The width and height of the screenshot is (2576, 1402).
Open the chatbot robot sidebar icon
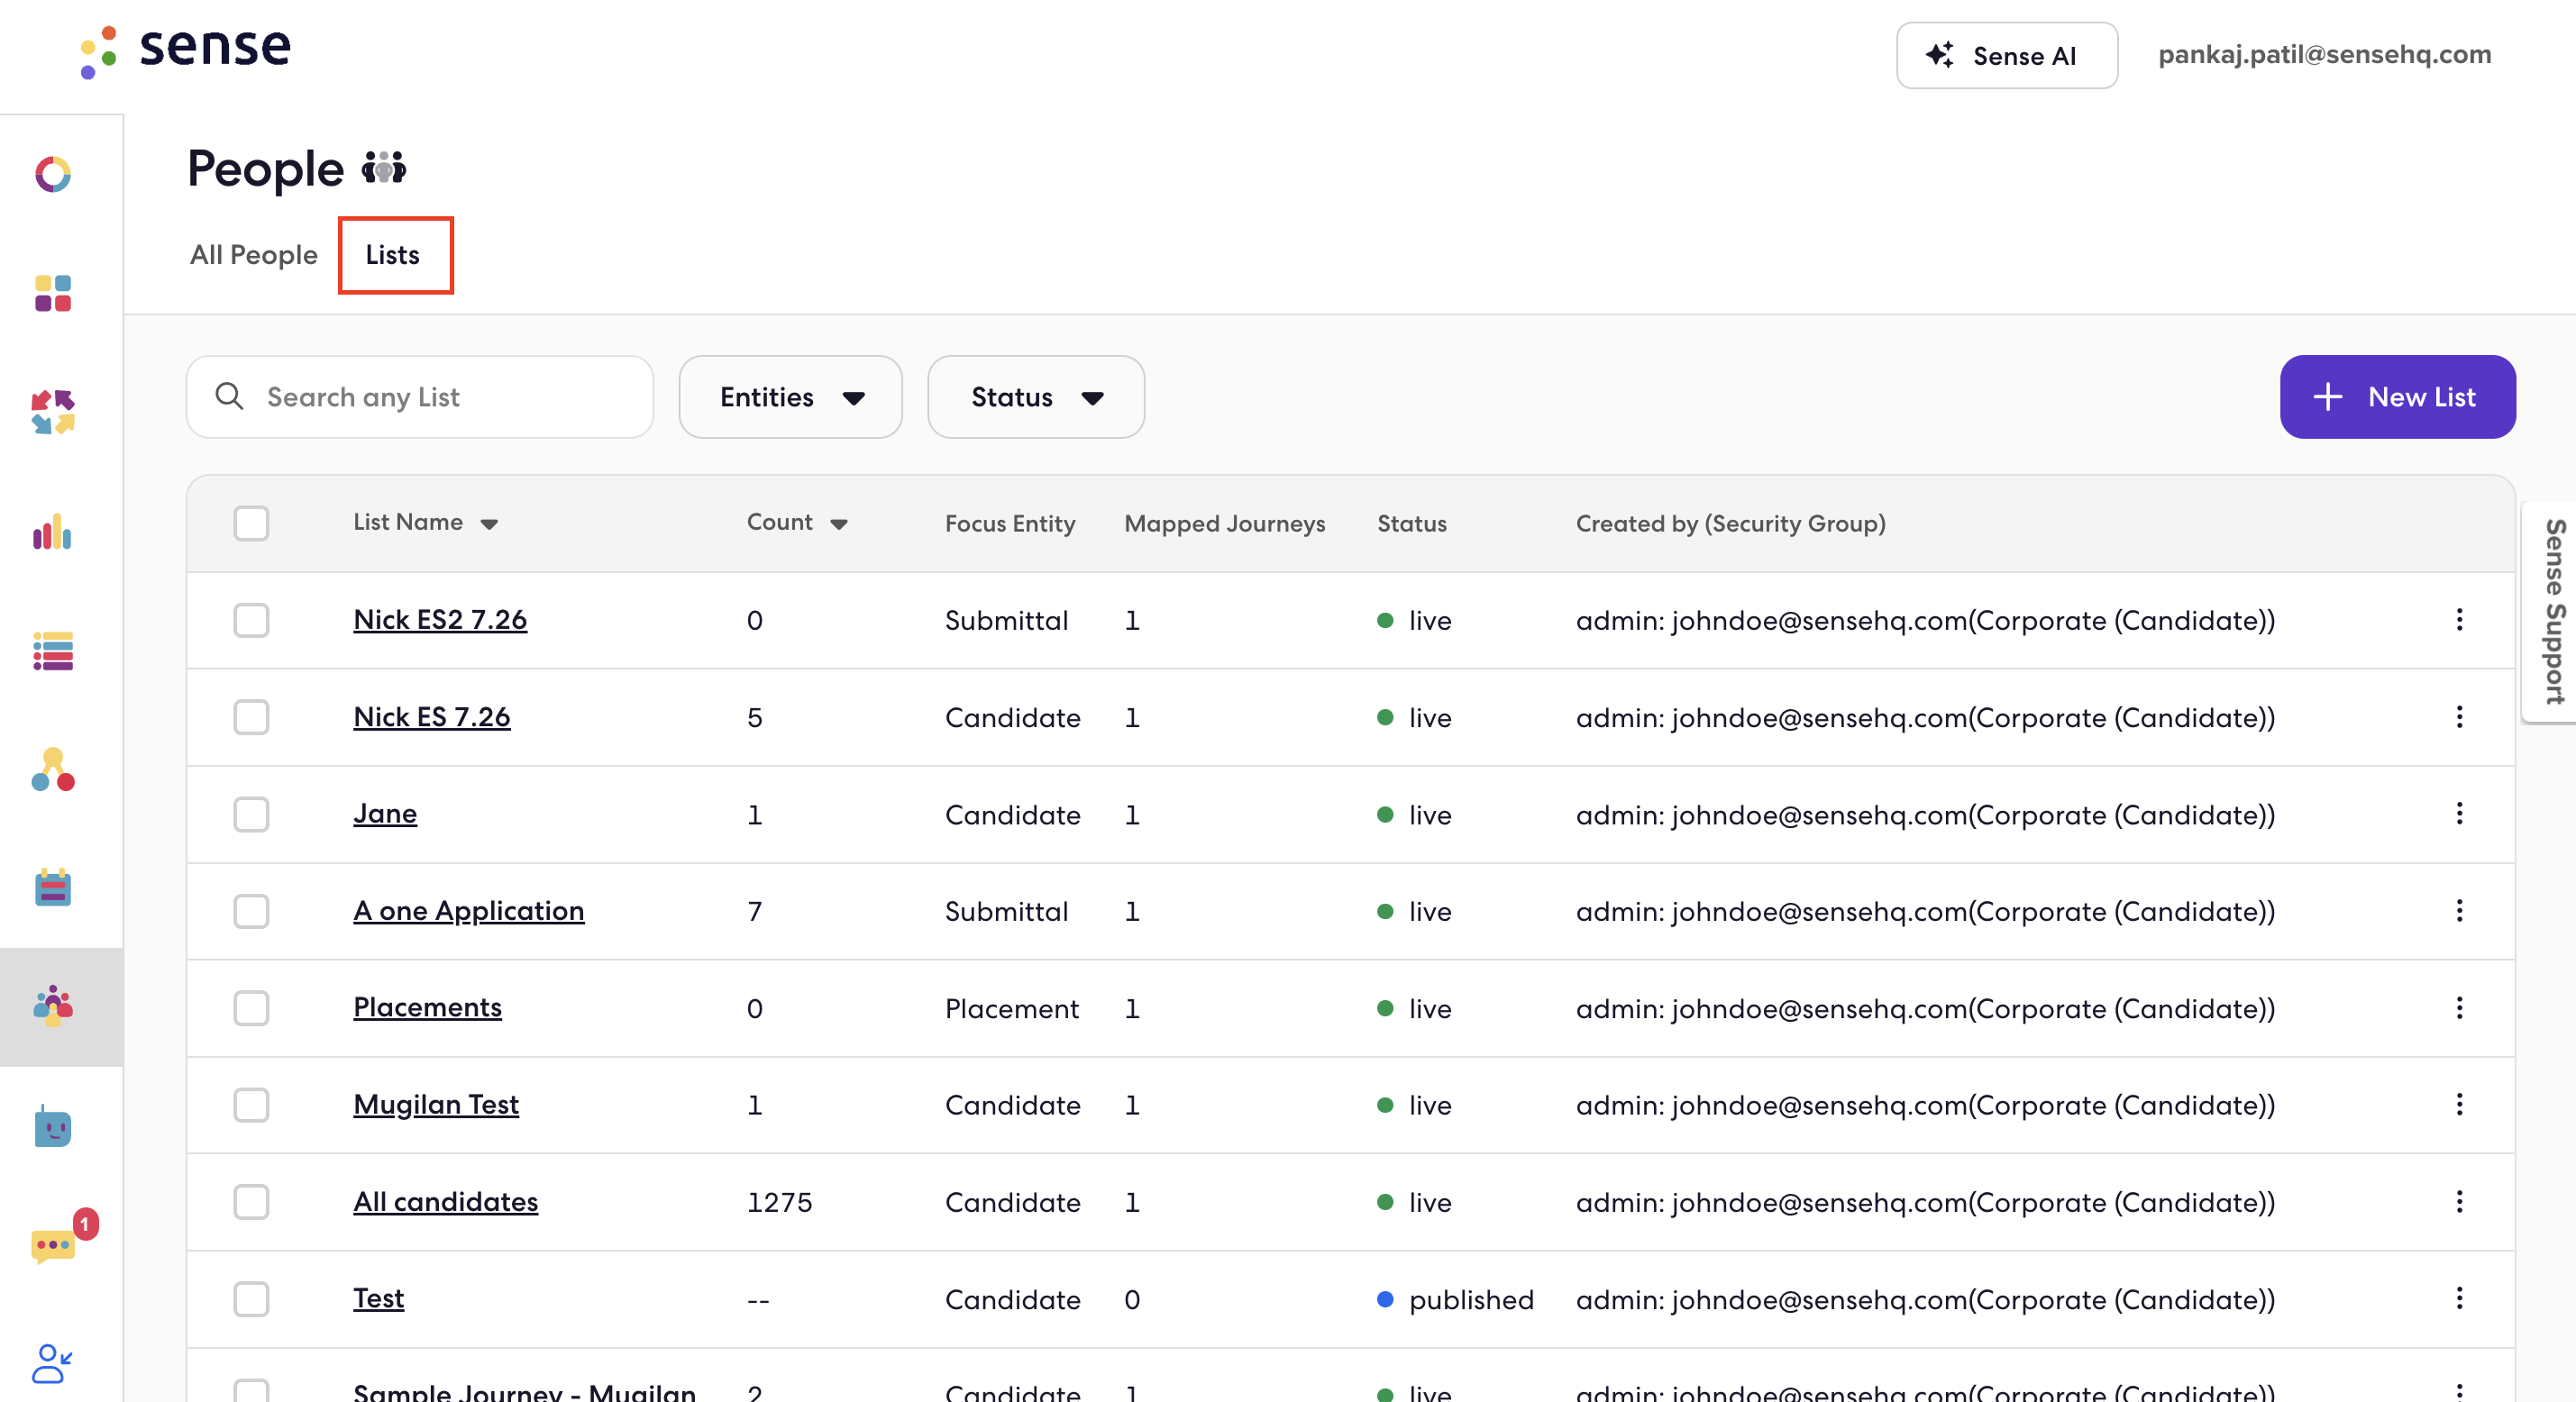point(53,1126)
